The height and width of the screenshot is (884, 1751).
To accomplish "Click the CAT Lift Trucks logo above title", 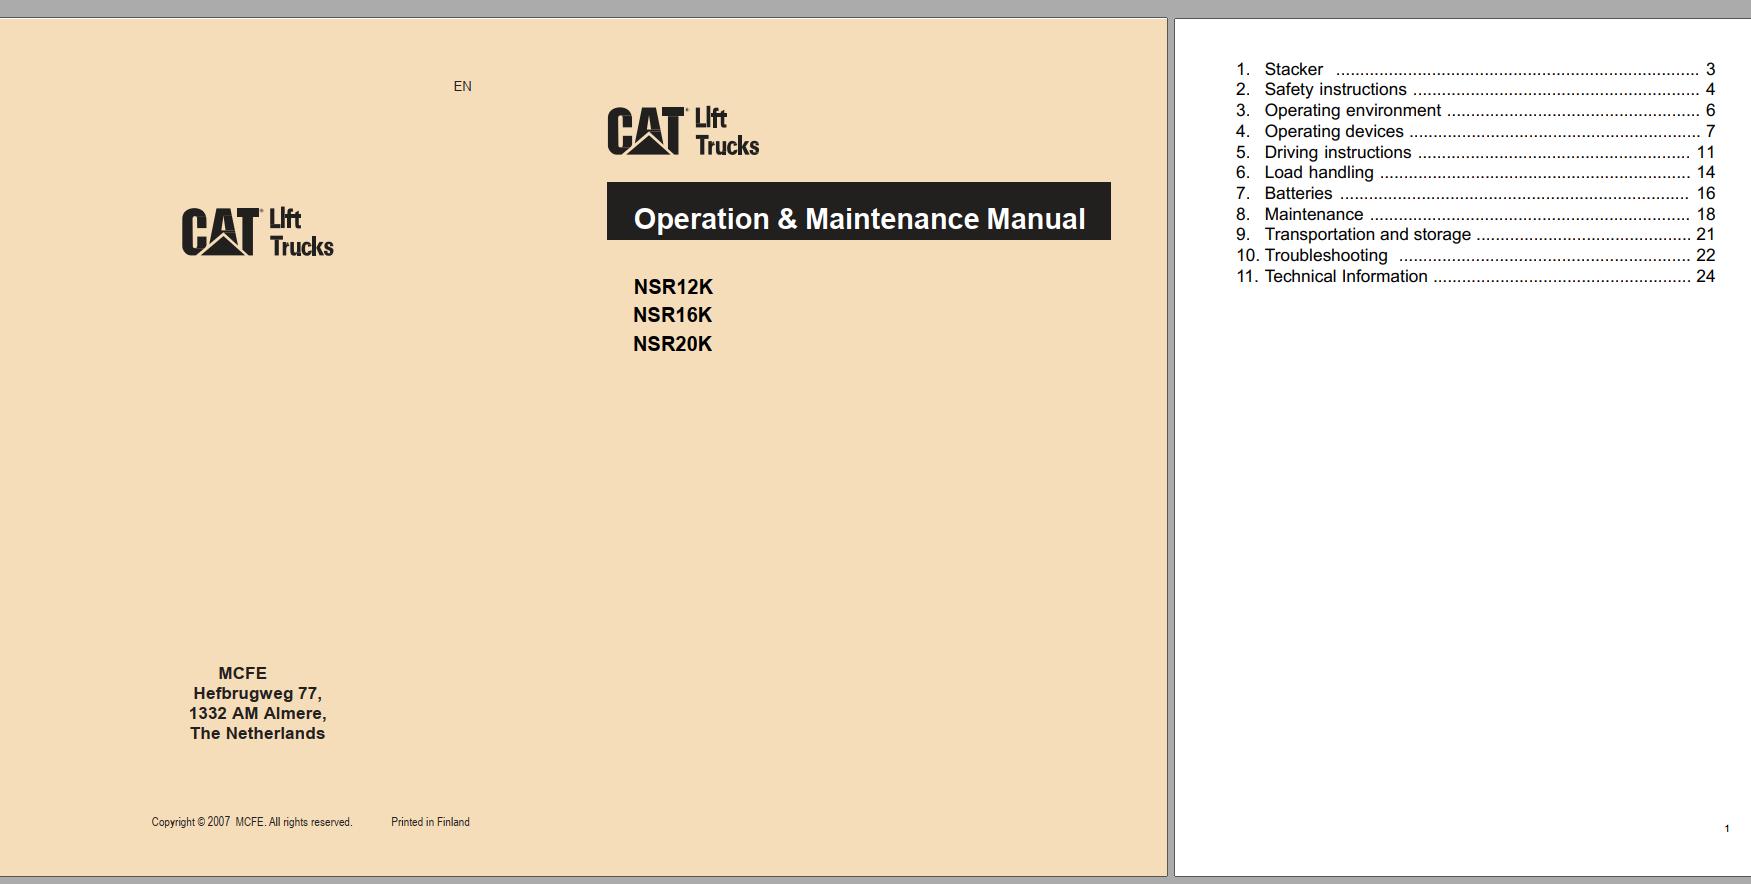I will point(683,132).
